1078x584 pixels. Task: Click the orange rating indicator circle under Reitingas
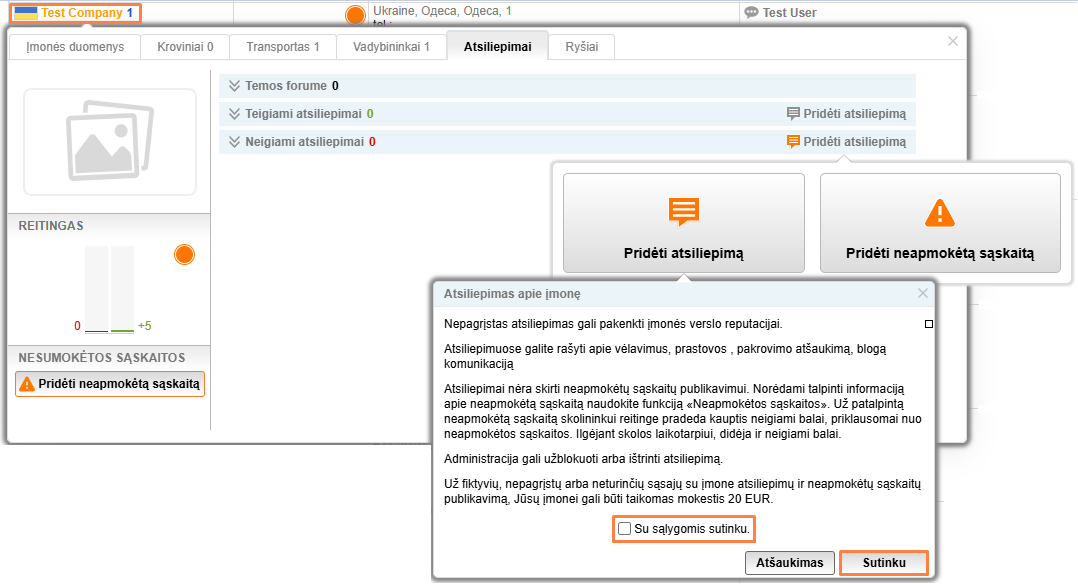[184, 255]
